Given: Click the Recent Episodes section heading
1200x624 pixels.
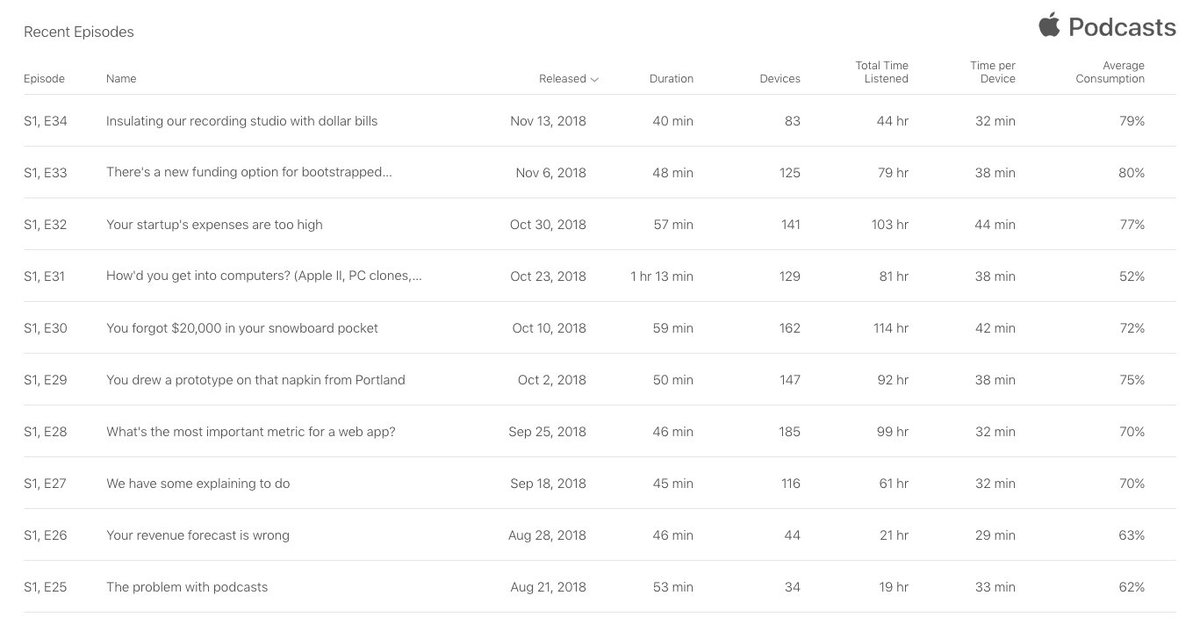Looking at the screenshot, I should point(79,32).
